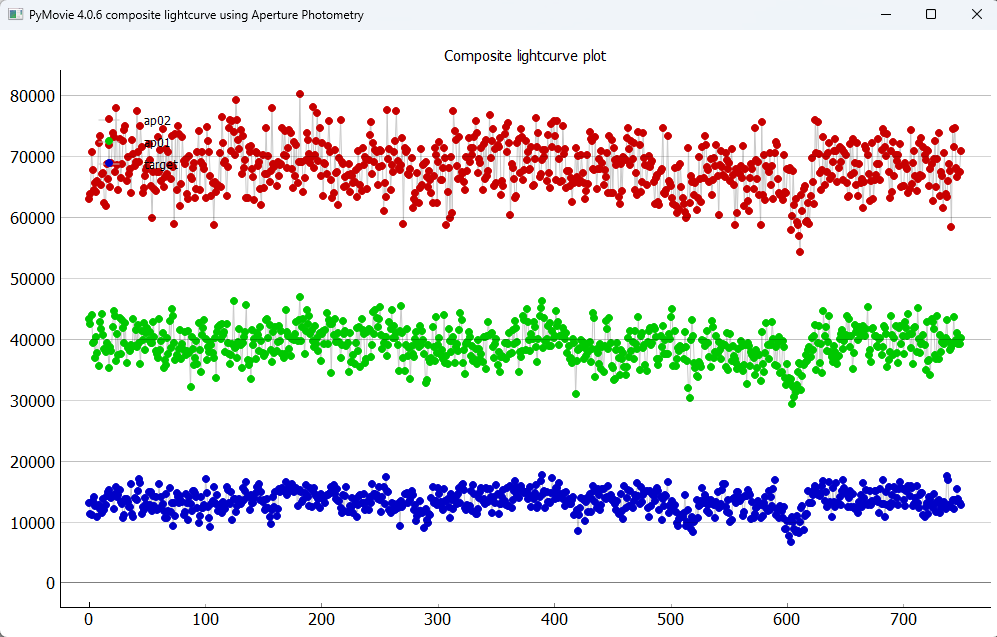Select the ap02 legend label
This screenshot has height=637, width=997.
point(157,120)
